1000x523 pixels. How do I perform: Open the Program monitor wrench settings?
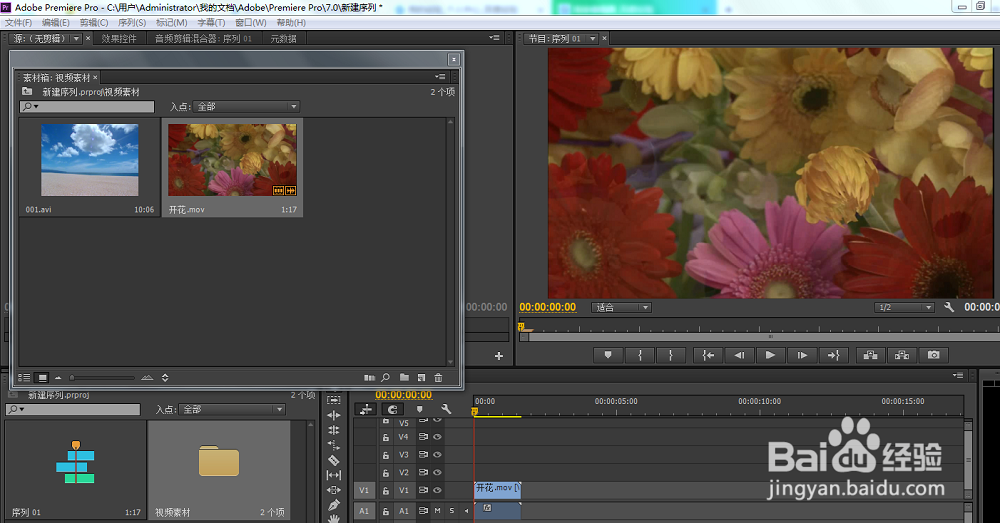(x=949, y=307)
